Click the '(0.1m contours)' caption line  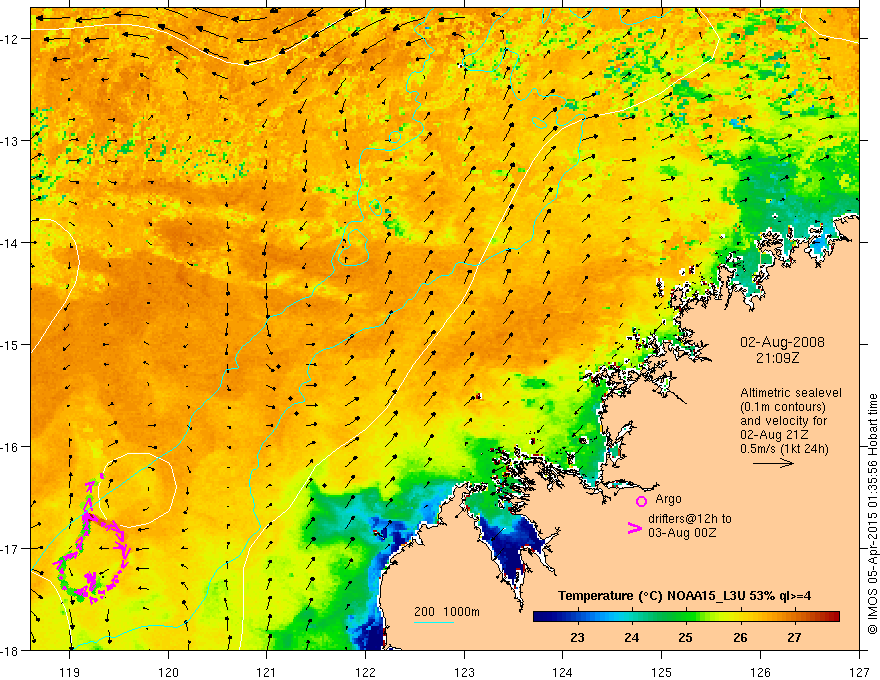point(783,407)
